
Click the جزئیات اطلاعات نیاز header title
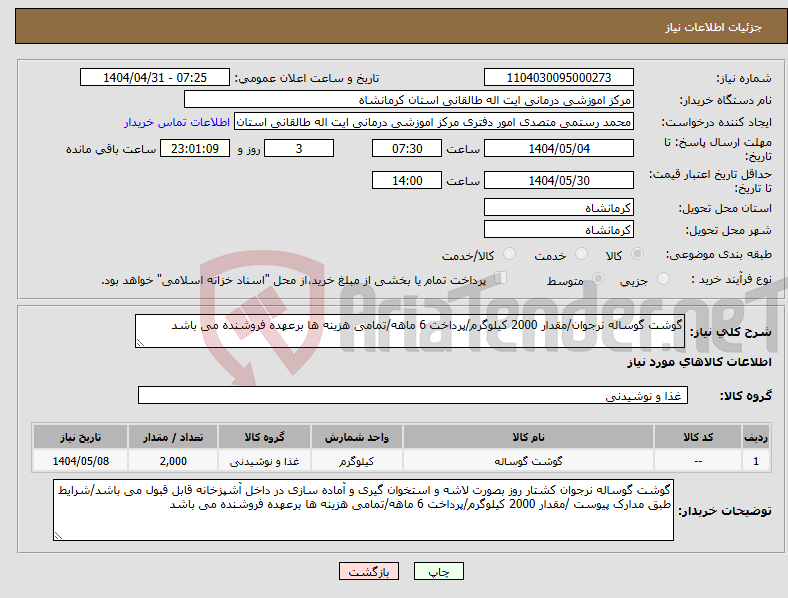[714, 27]
